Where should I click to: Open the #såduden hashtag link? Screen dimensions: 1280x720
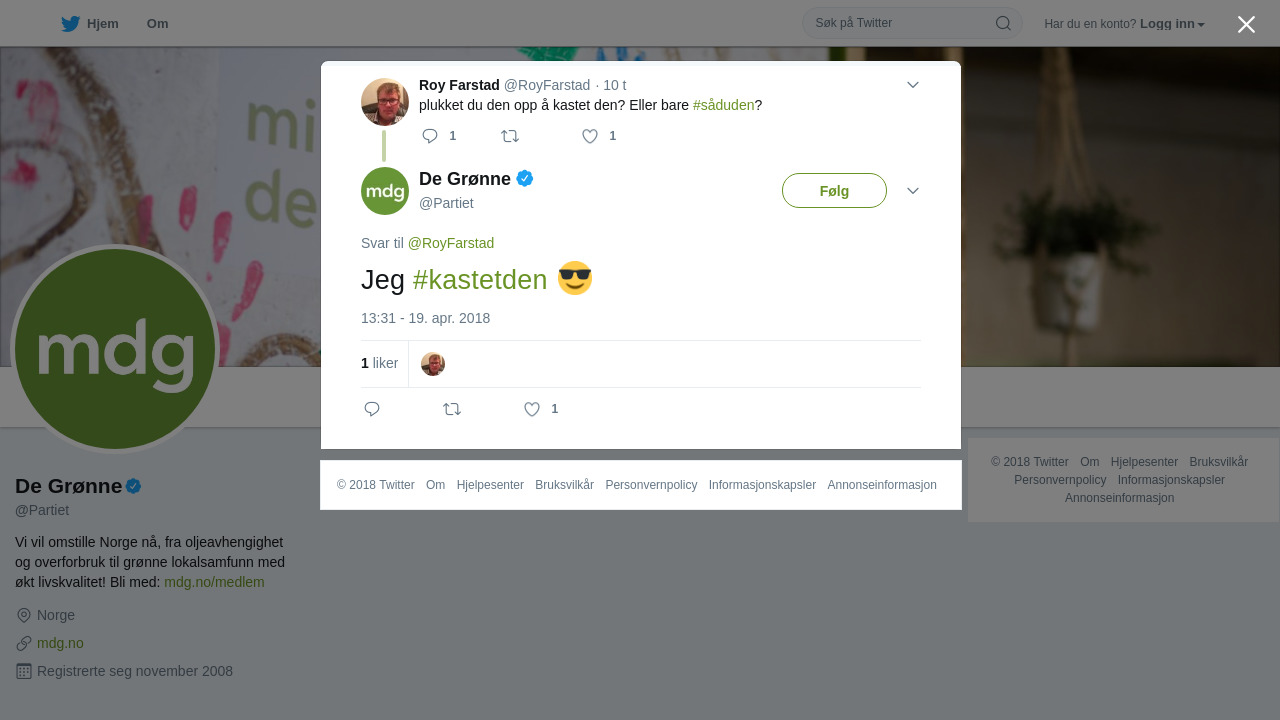[x=724, y=105]
